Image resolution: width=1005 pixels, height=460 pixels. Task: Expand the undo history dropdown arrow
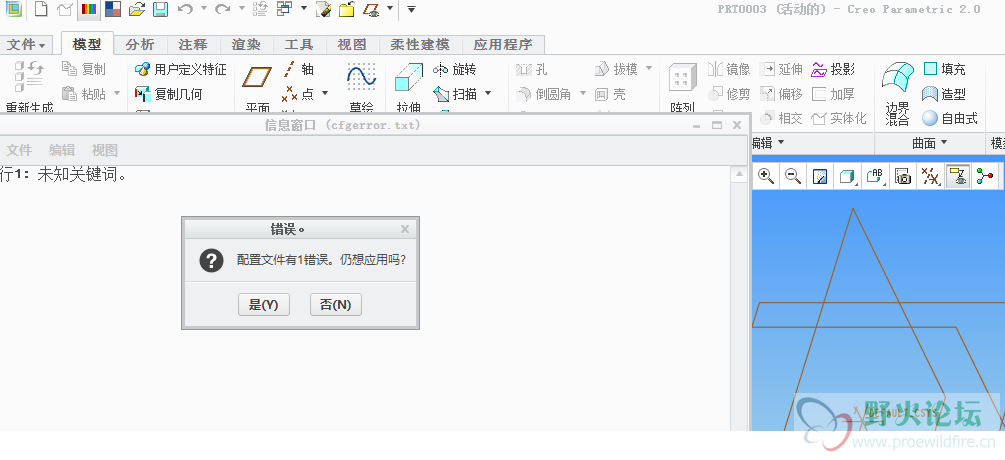tap(203, 9)
